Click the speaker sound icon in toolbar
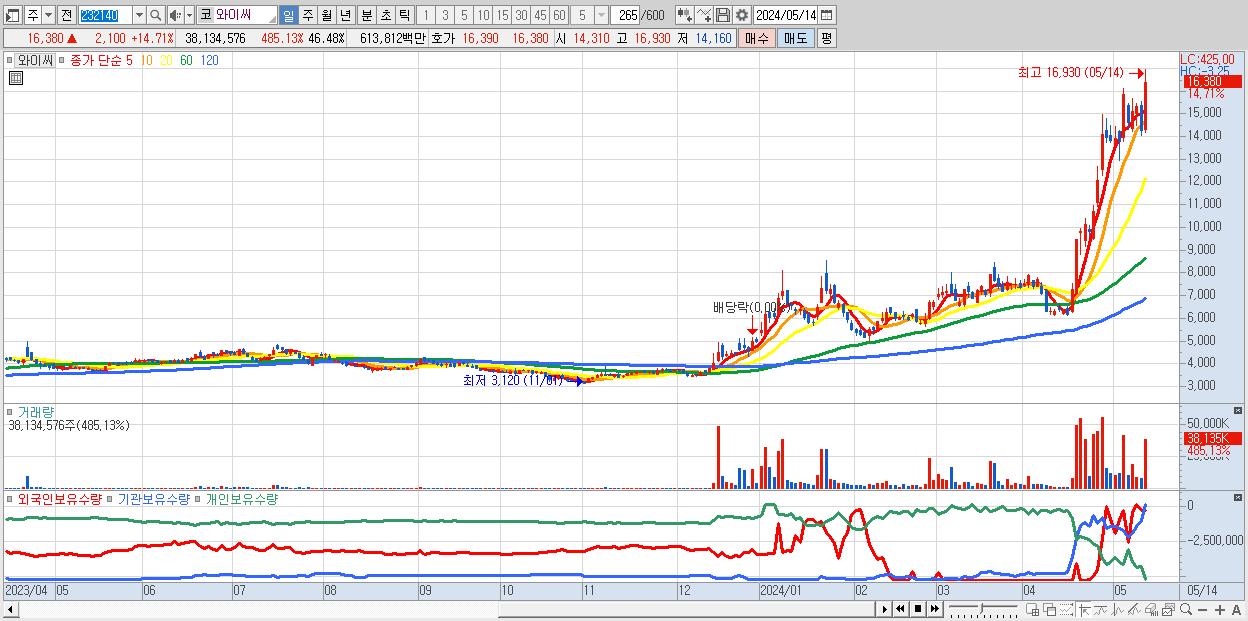Screen dimensions: 1248x621 tap(174, 15)
